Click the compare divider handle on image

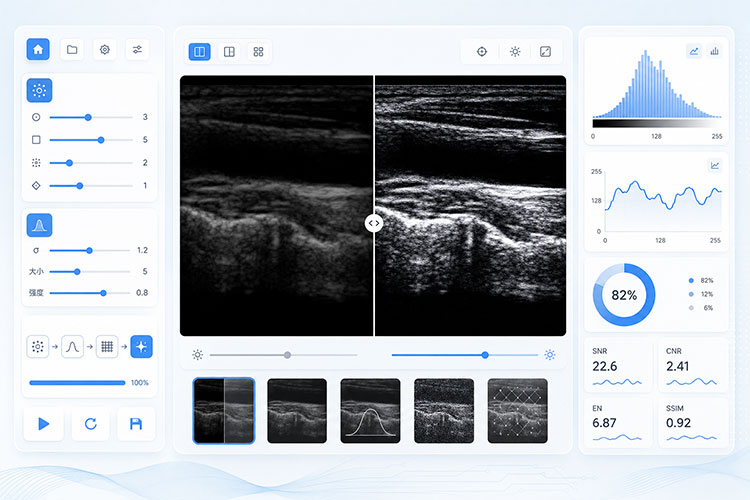[x=374, y=223]
